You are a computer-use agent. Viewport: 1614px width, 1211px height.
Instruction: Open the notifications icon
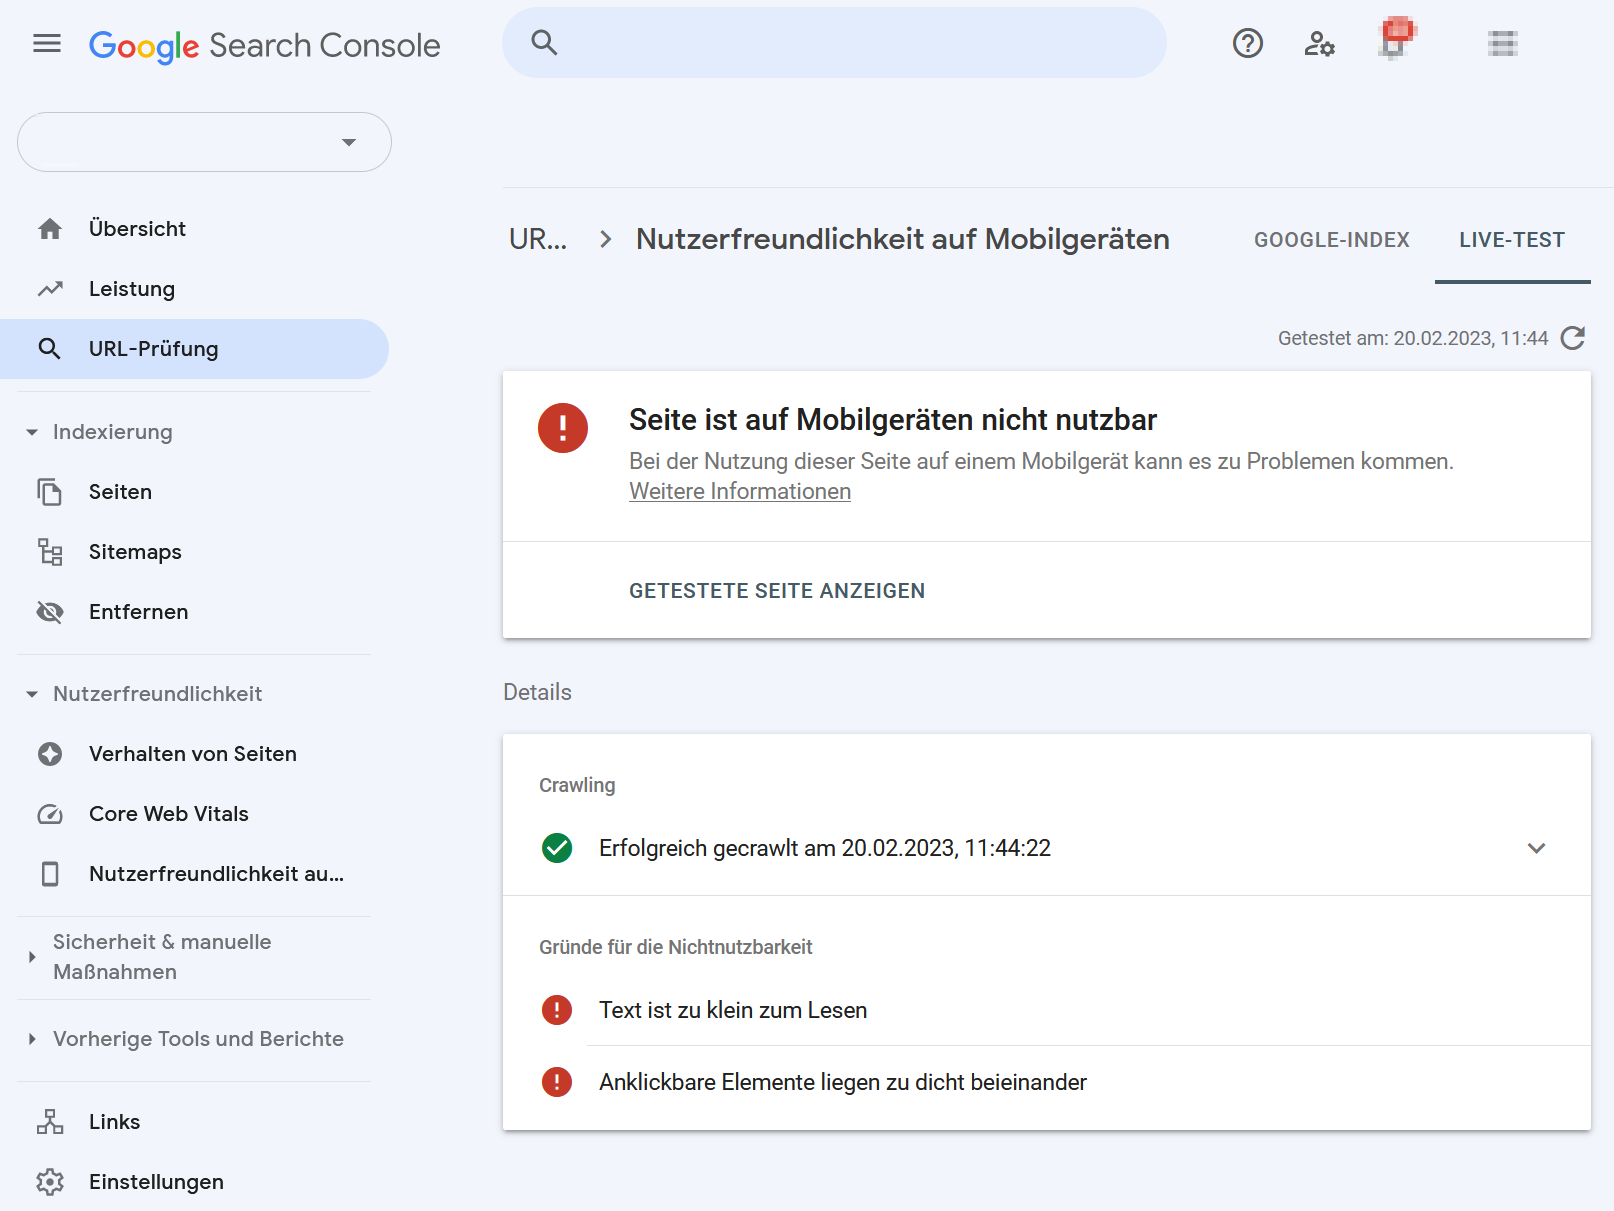pyautogui.click(x=1395, y=41)
